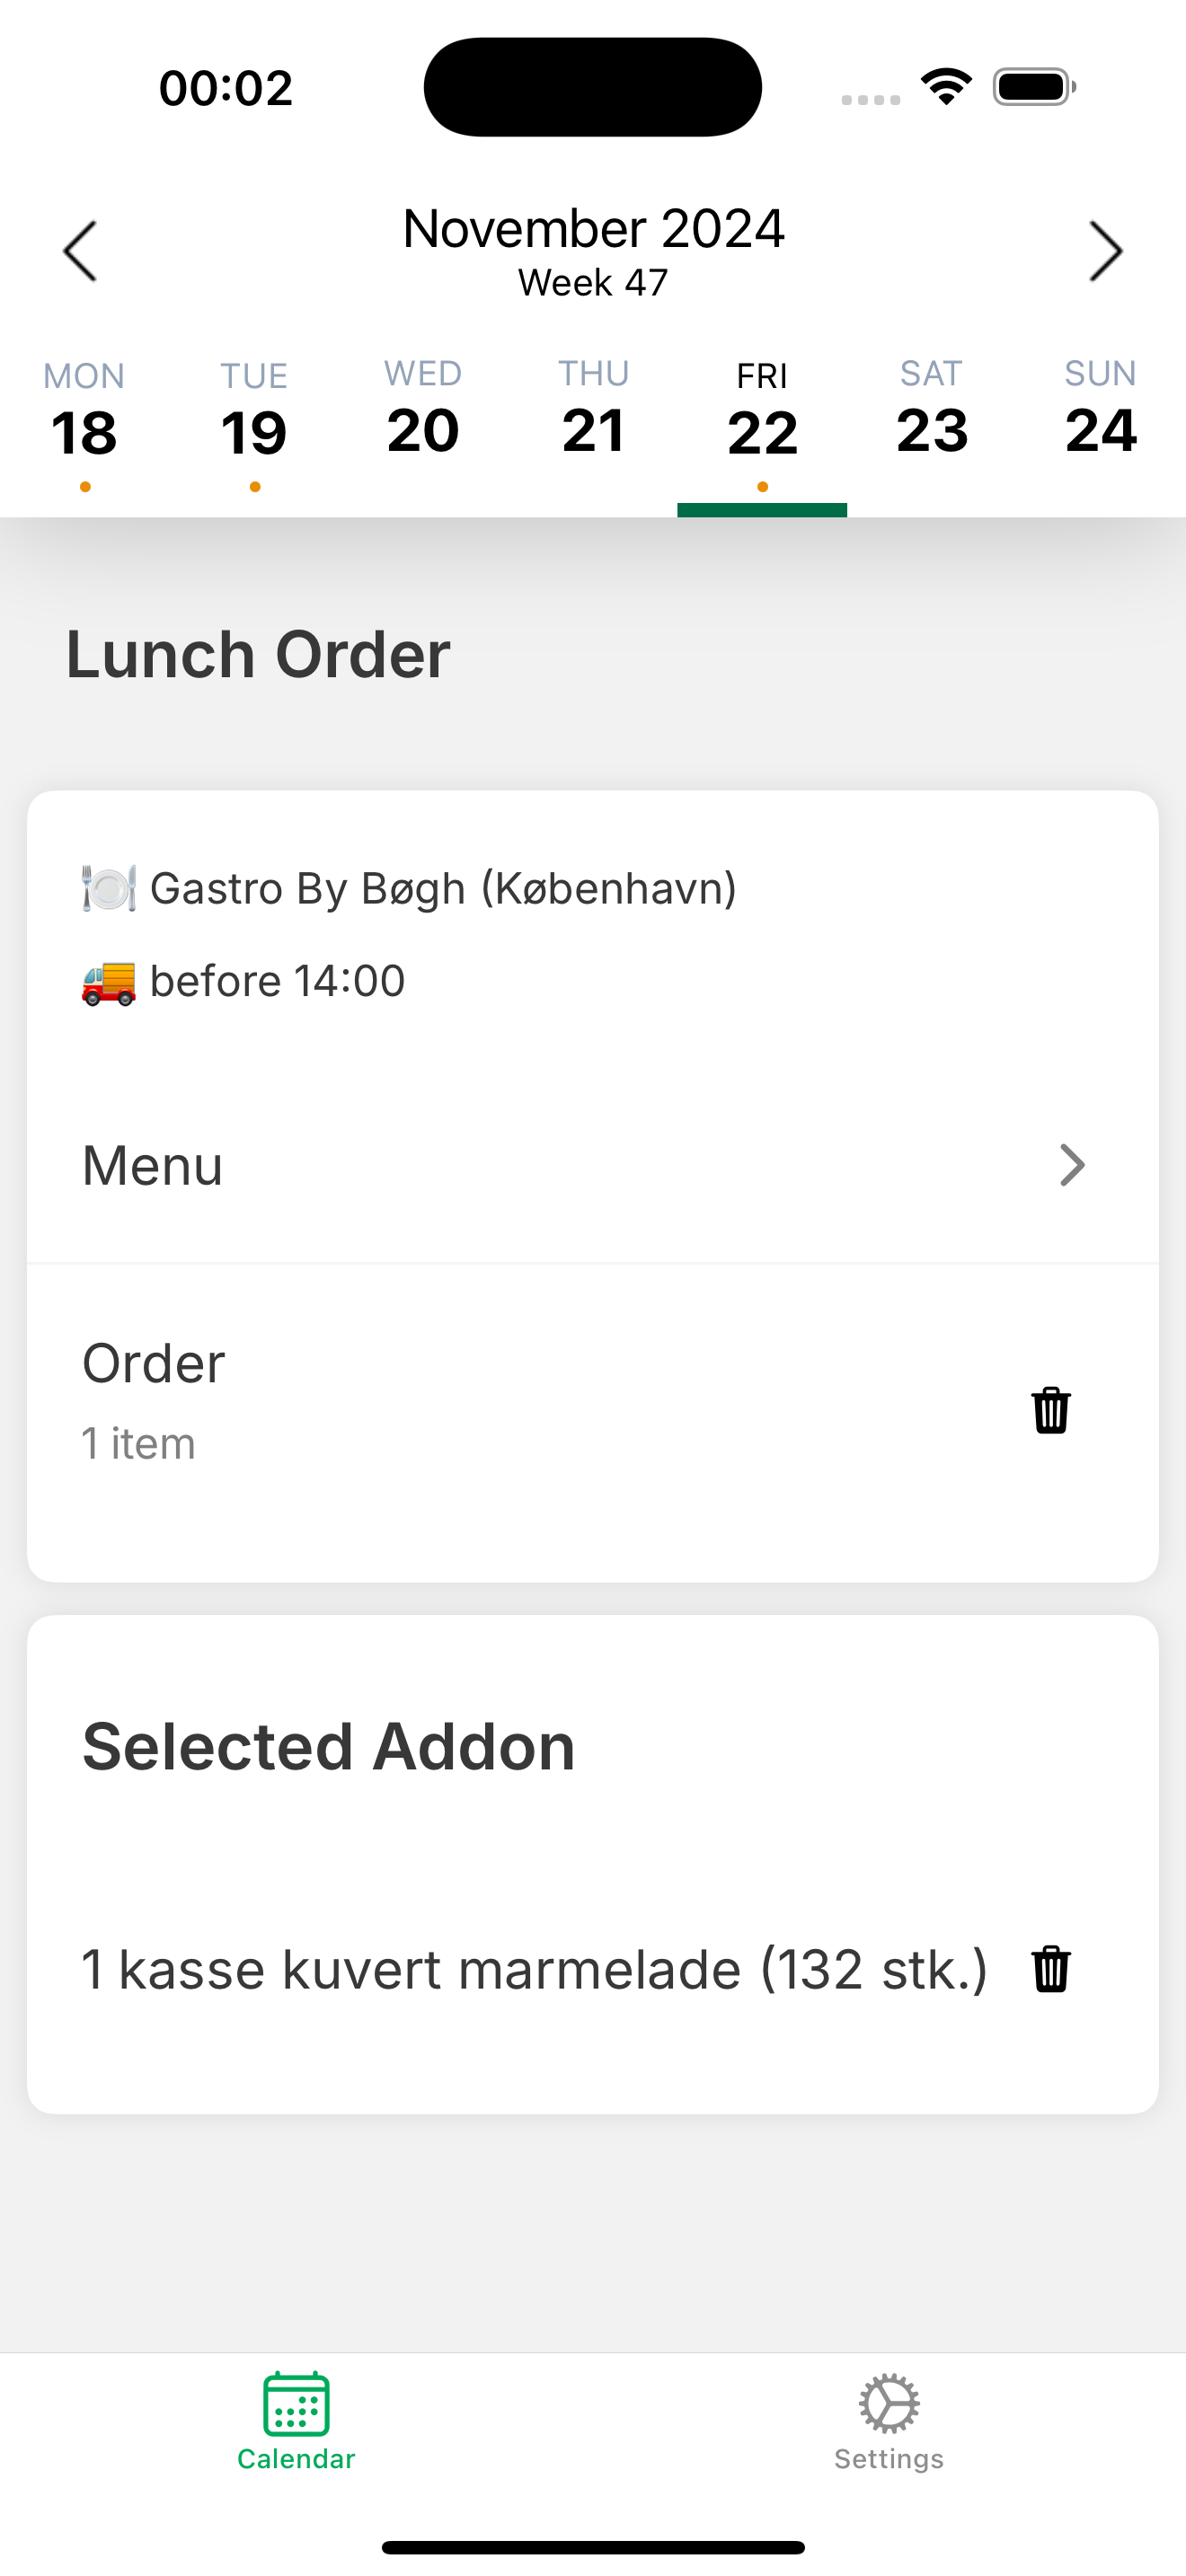The image size is (1186, 2576).
Task: Expand the Menu row chevron
Action: pos(1072,1165)
